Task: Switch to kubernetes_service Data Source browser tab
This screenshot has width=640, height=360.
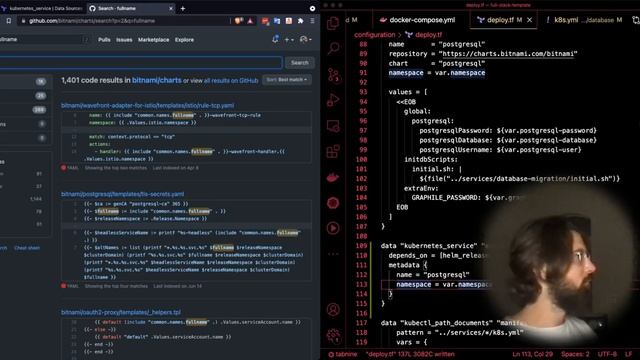Action: tap(42, 8)
